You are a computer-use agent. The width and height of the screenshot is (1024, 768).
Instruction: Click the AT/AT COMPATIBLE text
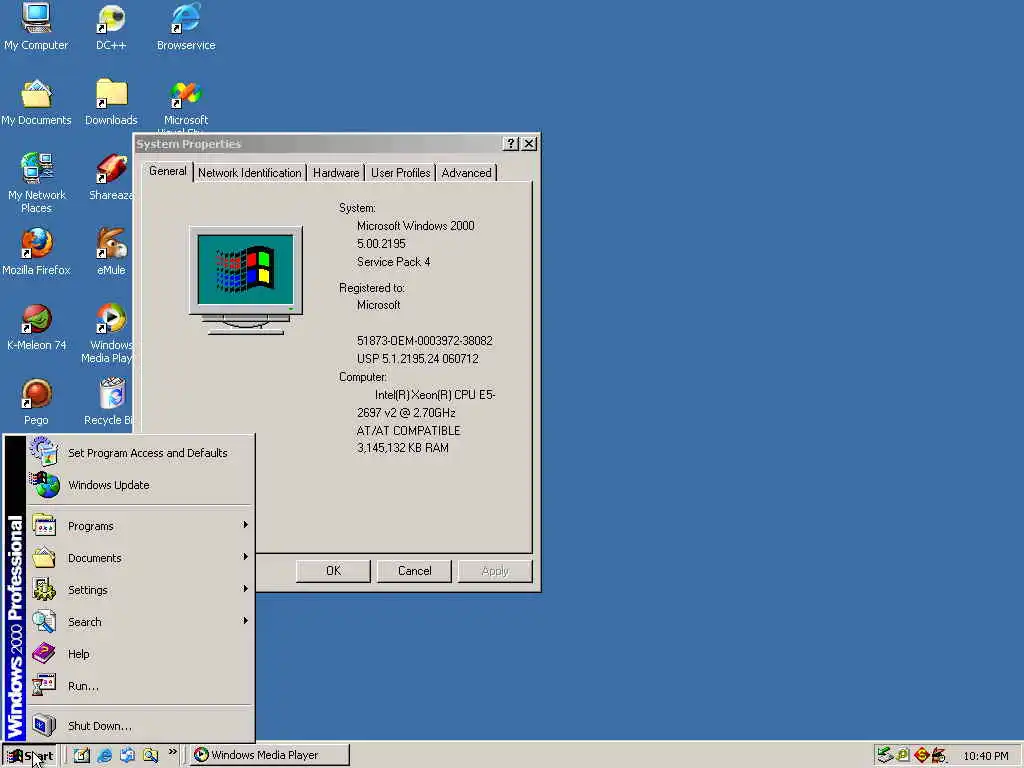pyautogui.click(x=408, y=430)
